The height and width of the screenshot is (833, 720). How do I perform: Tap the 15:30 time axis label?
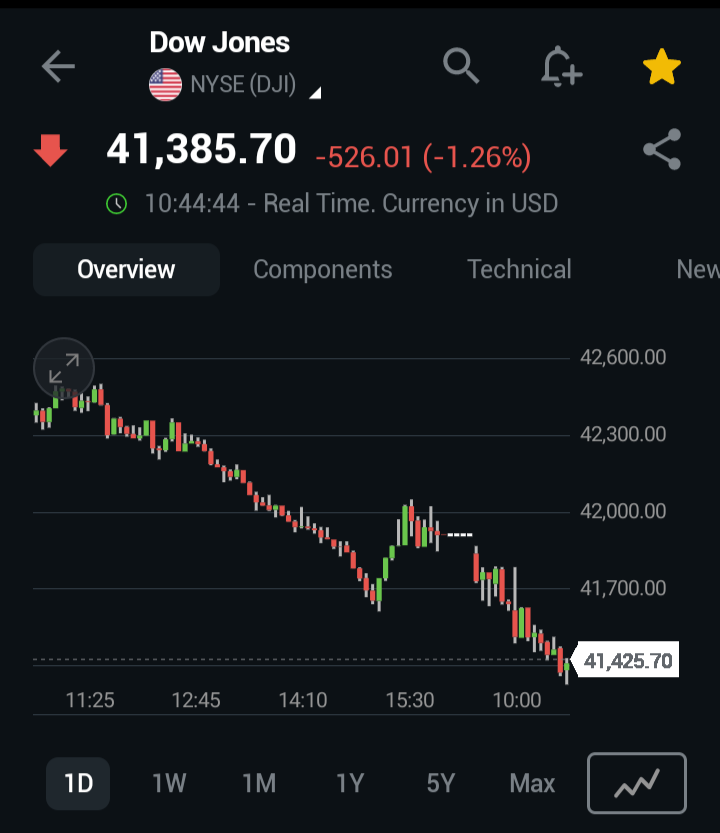click(410, 700)
